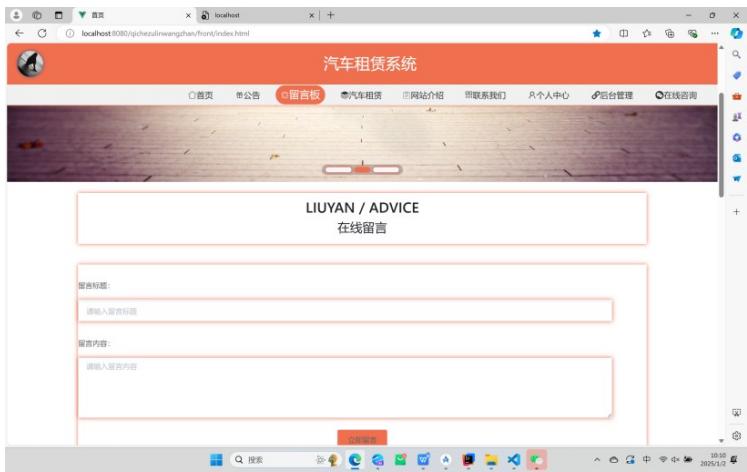Open the browser split screen icon

(622, 33)
